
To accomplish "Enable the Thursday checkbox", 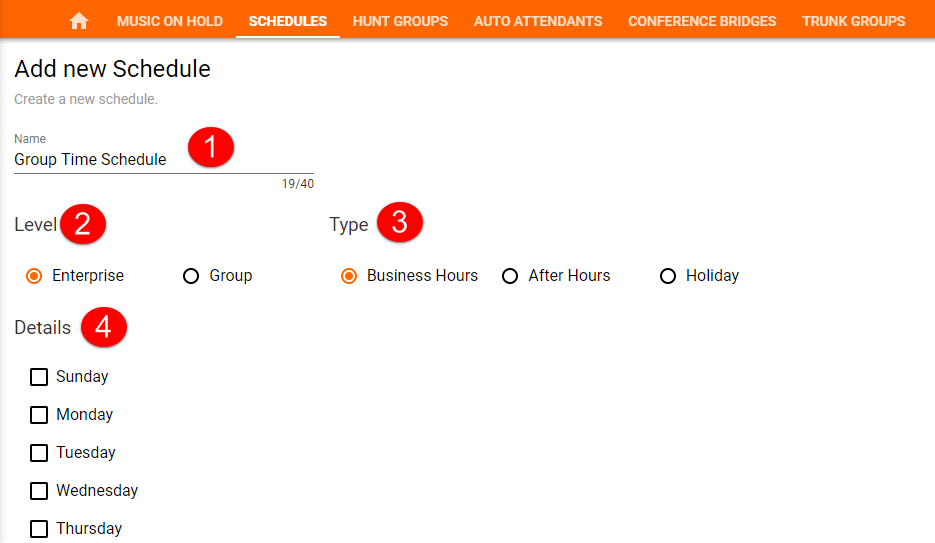I will click(x=39, y=529).
